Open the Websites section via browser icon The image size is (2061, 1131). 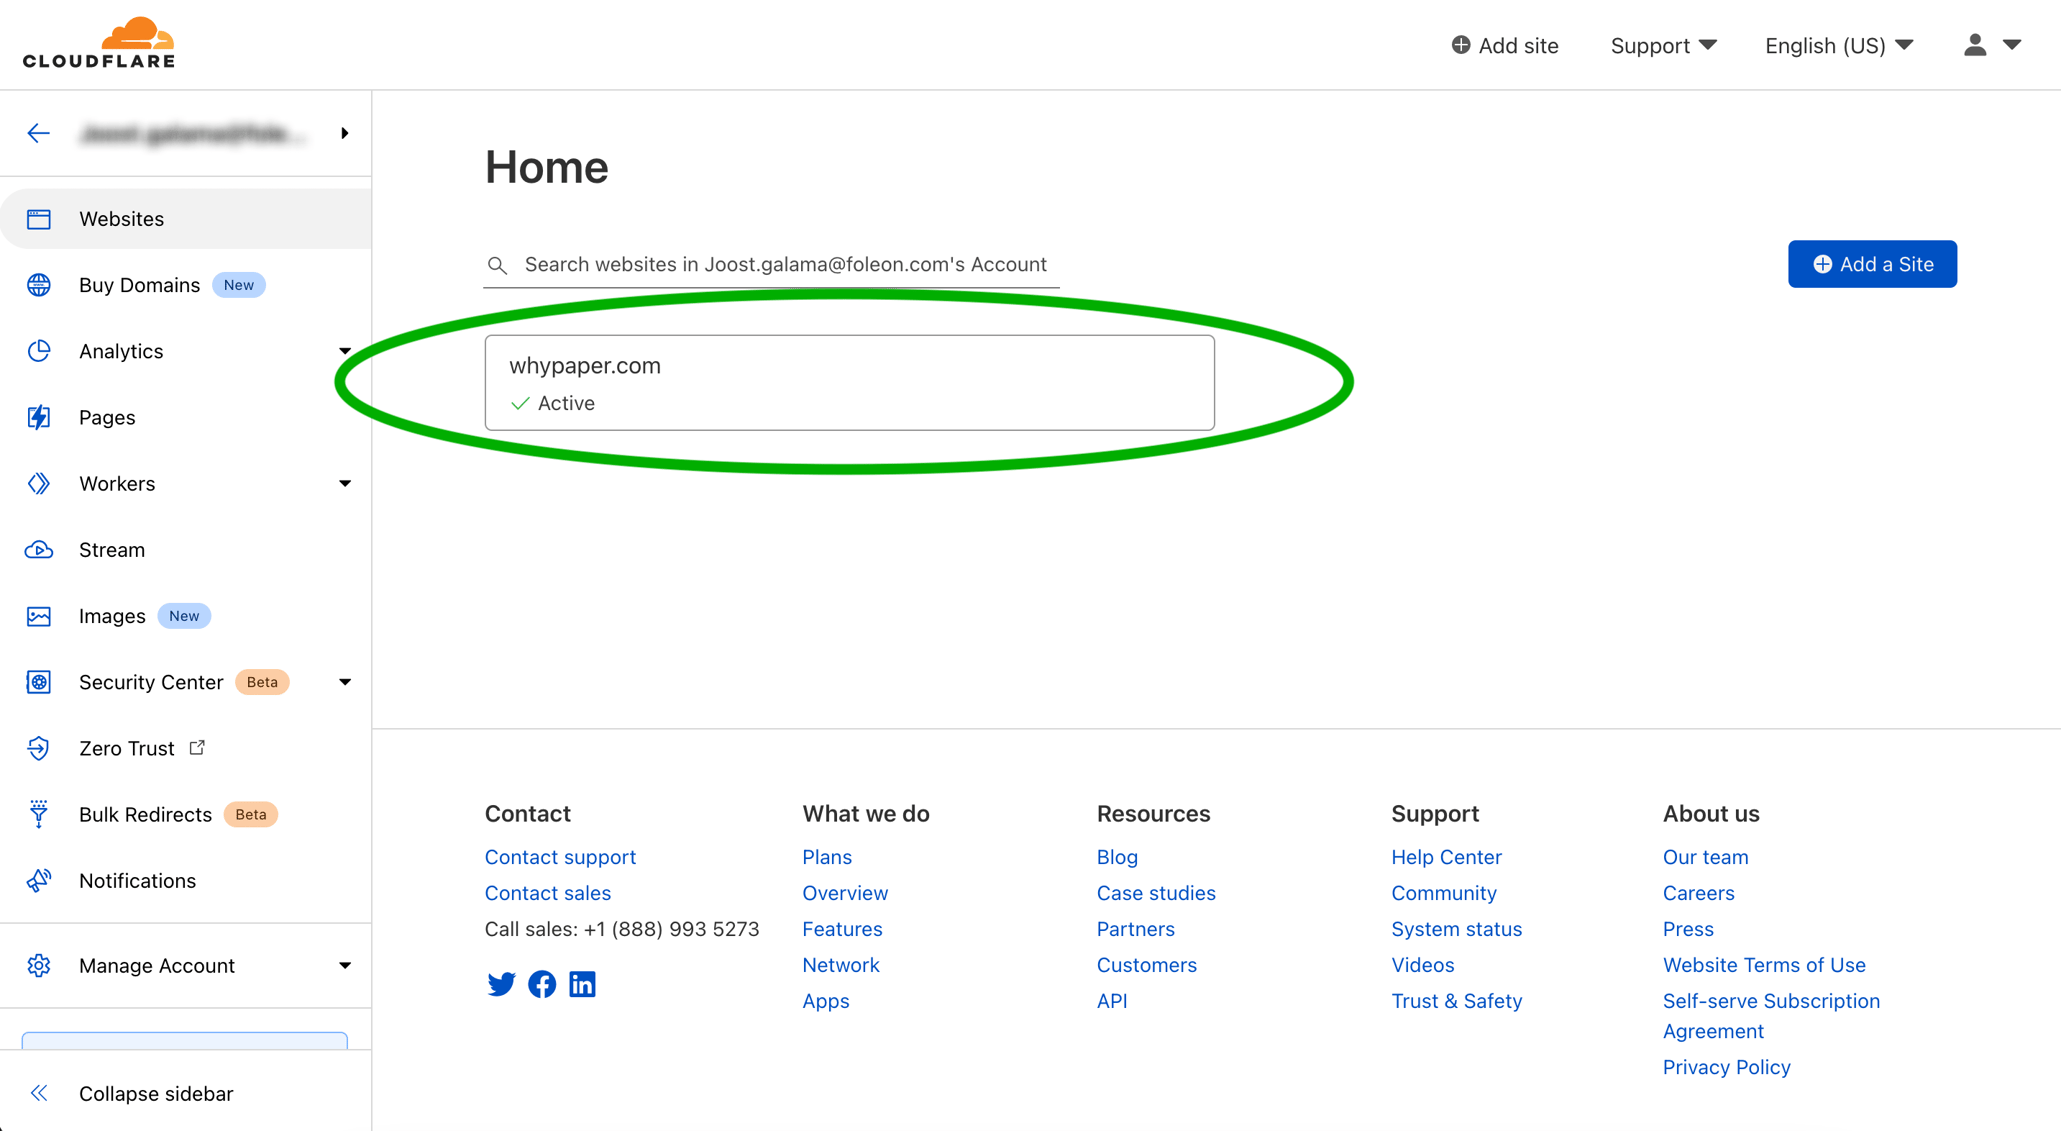(39, 218)
